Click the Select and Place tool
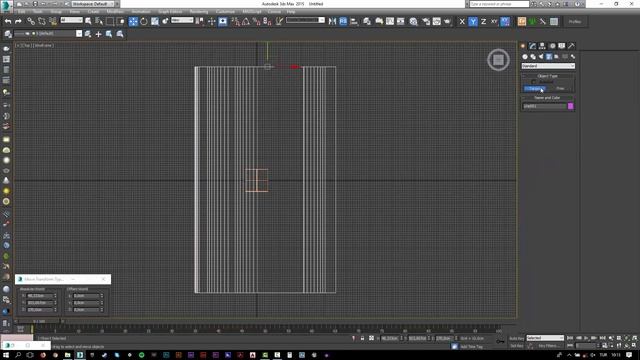This screenshot has height=360, width=640. (165, 21)
